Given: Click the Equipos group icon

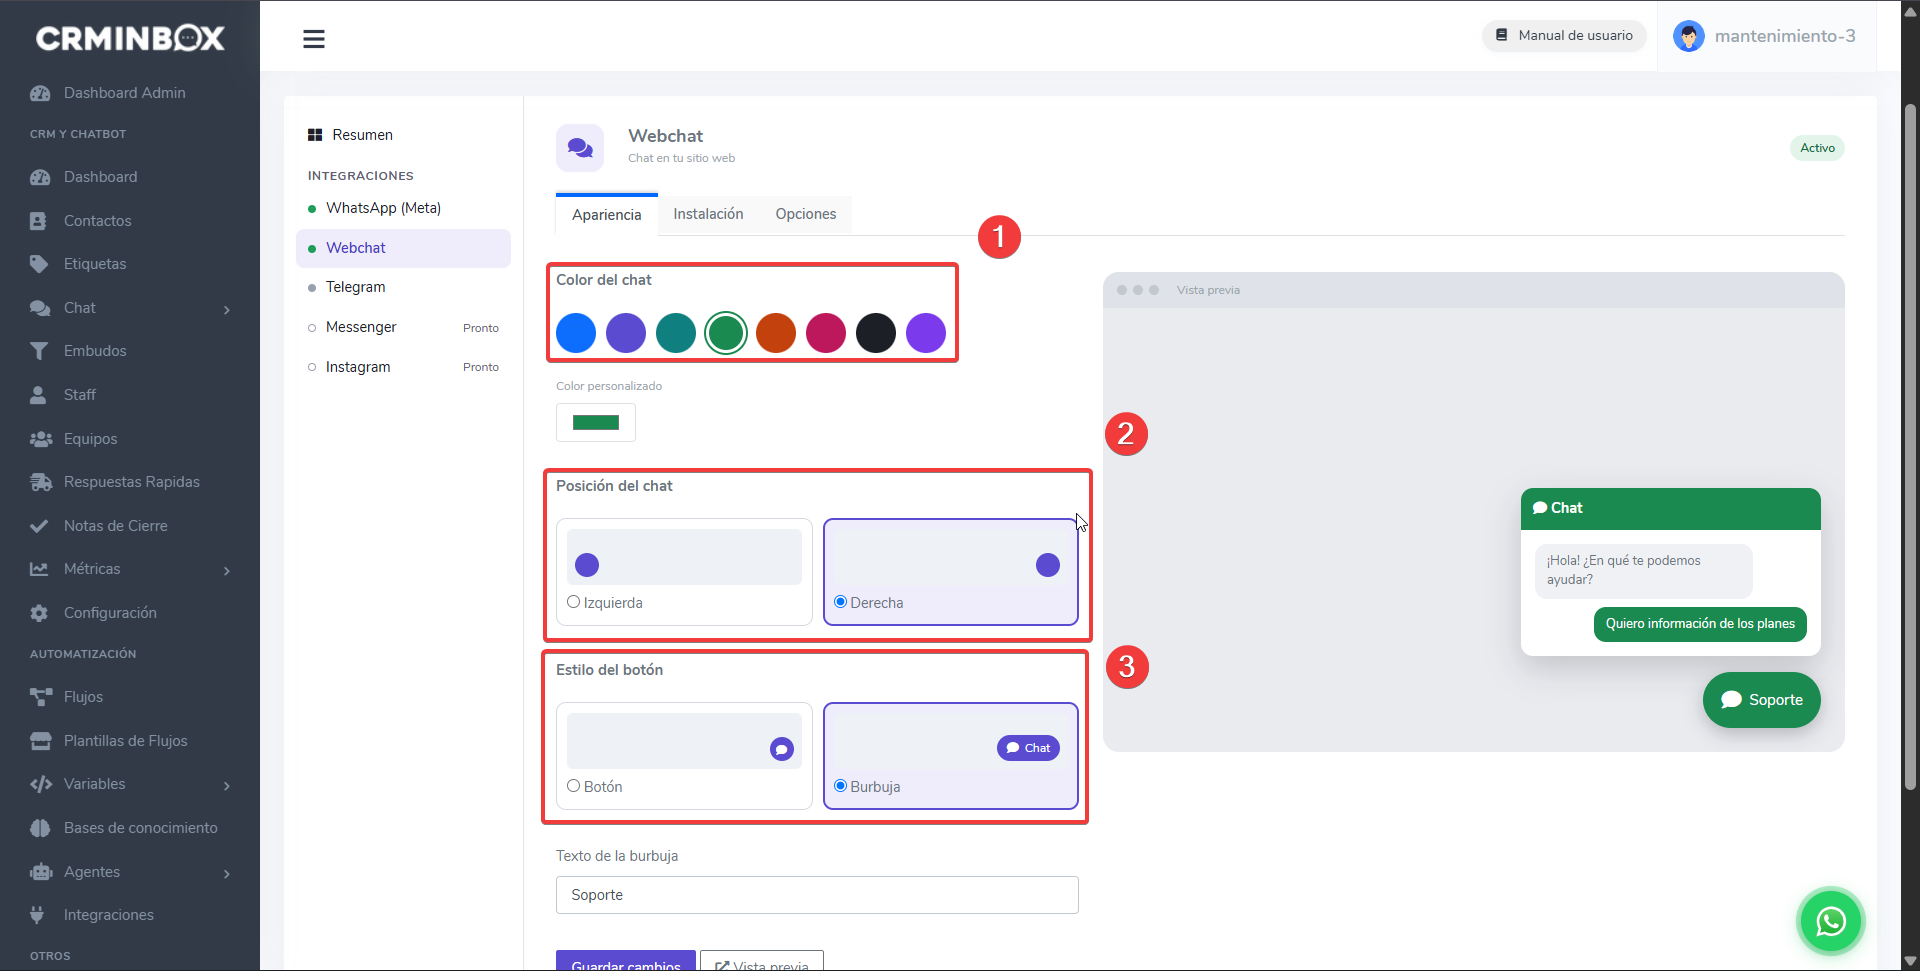Looking at the screenshot, I should (41, 439).
